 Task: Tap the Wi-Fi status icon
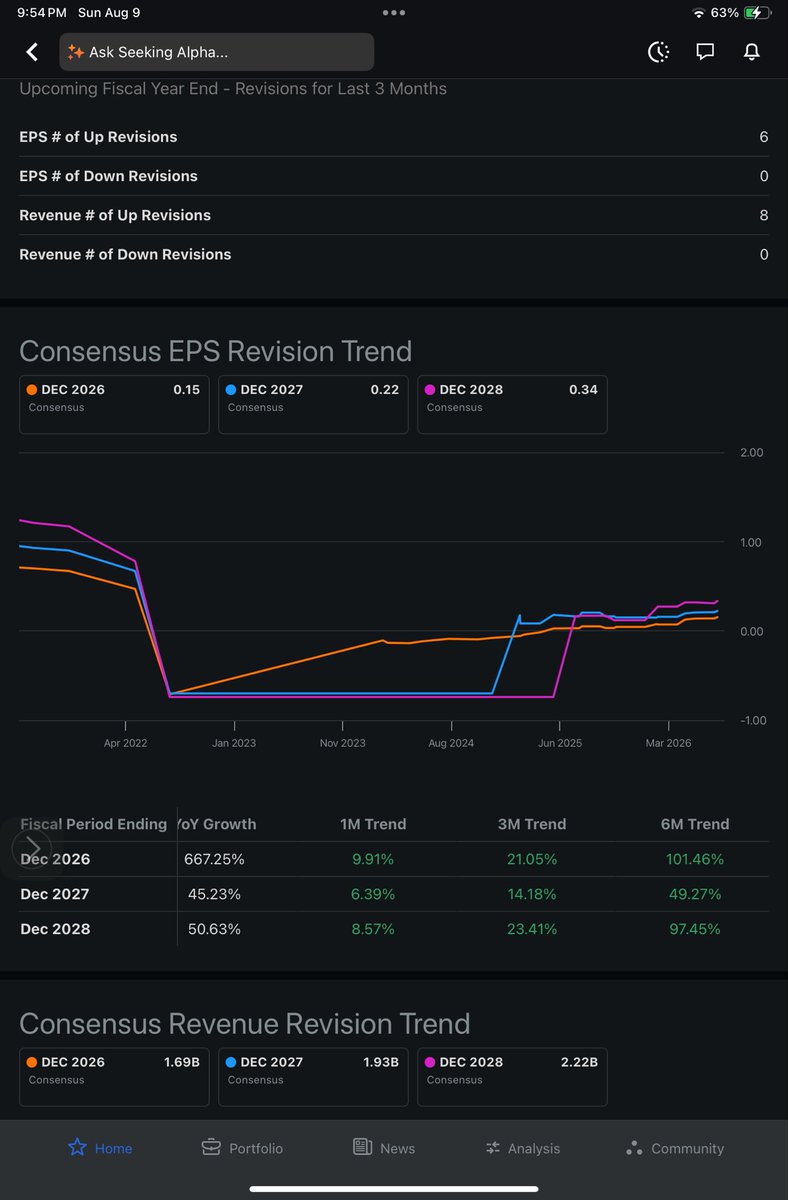click(698, 13)
